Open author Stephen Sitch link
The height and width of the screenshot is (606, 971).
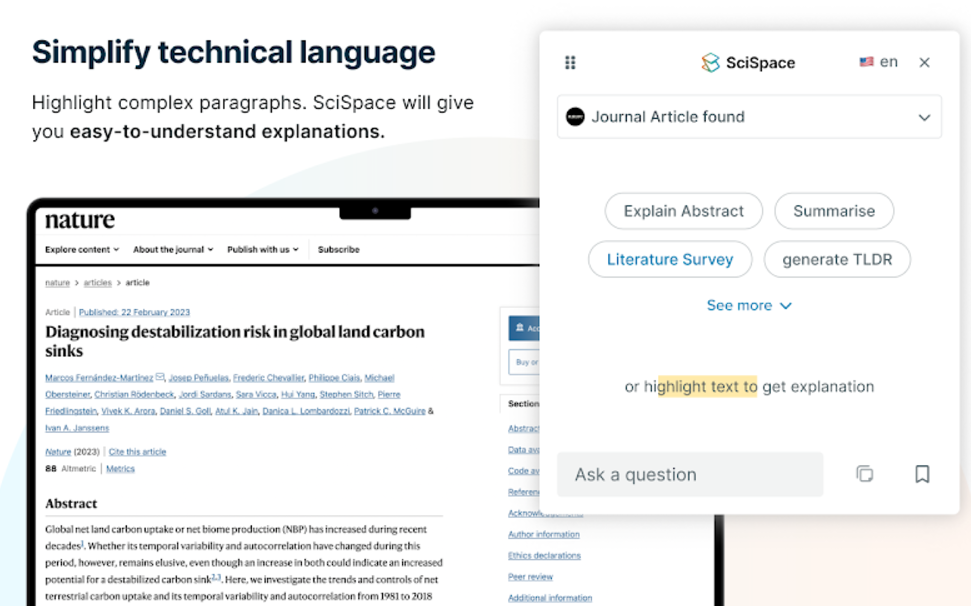[x=347, y=394]
